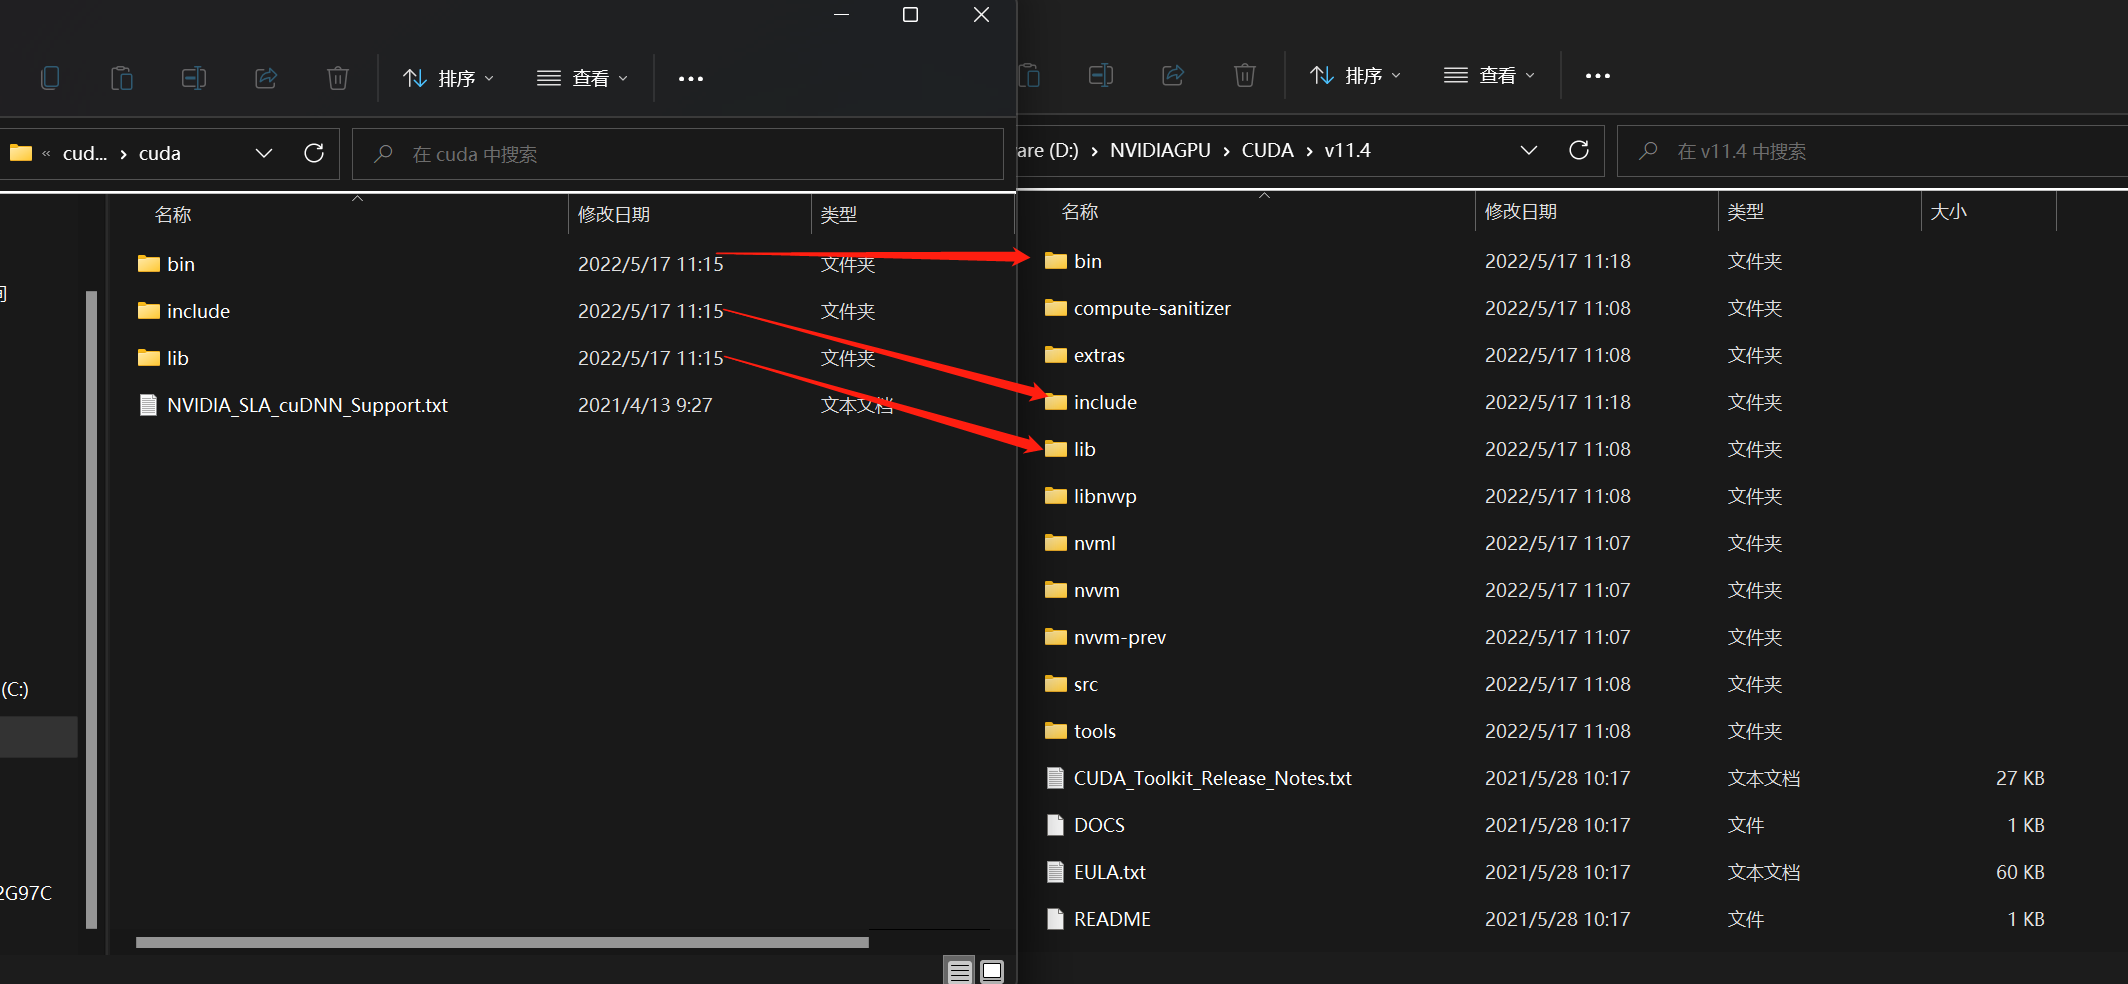Expand chevron after NVIDIAGPU breadcrumb
2128x984 pixels.
(1226, 151)
